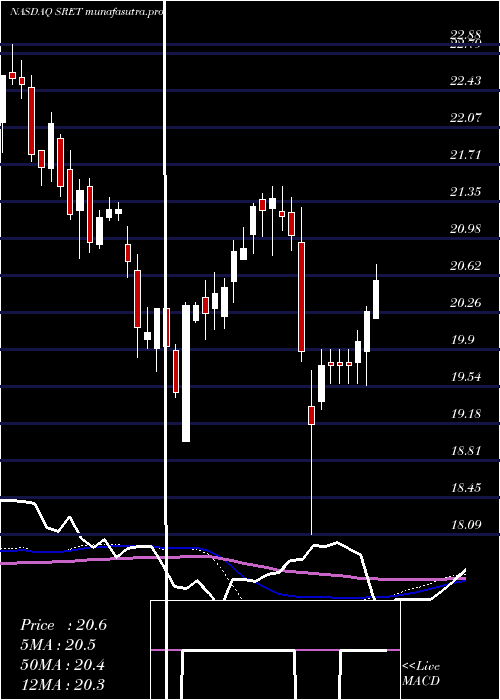Select the long red candle falling to 19.9
Screen dimensions: 500x700
click(x=301, y=296)
